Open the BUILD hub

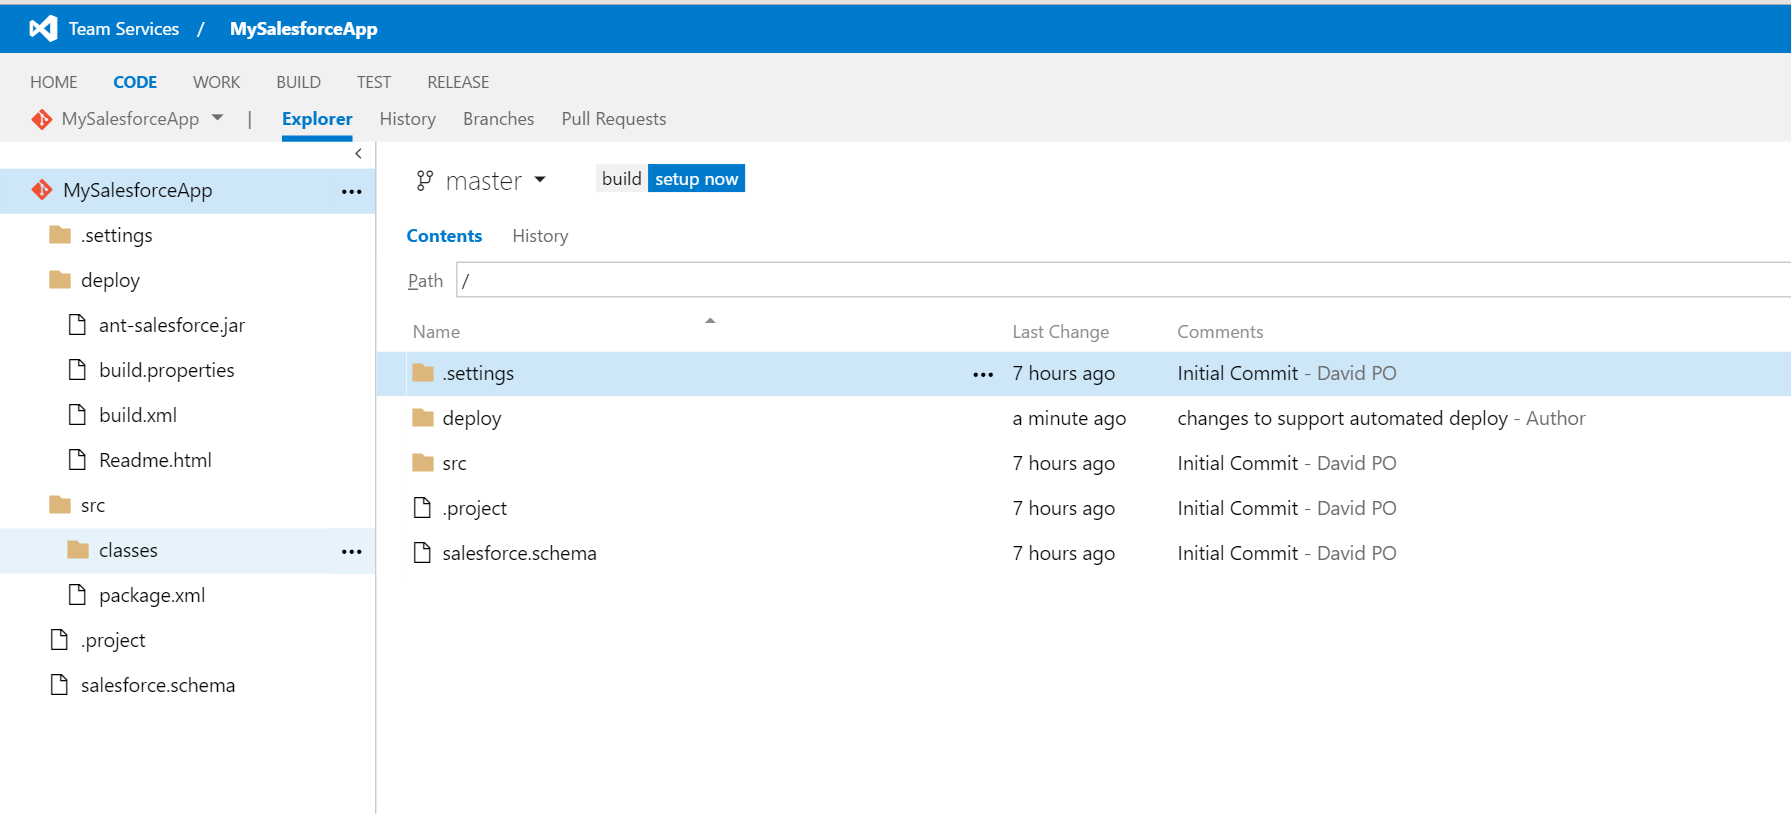click(x=298, y=82)
